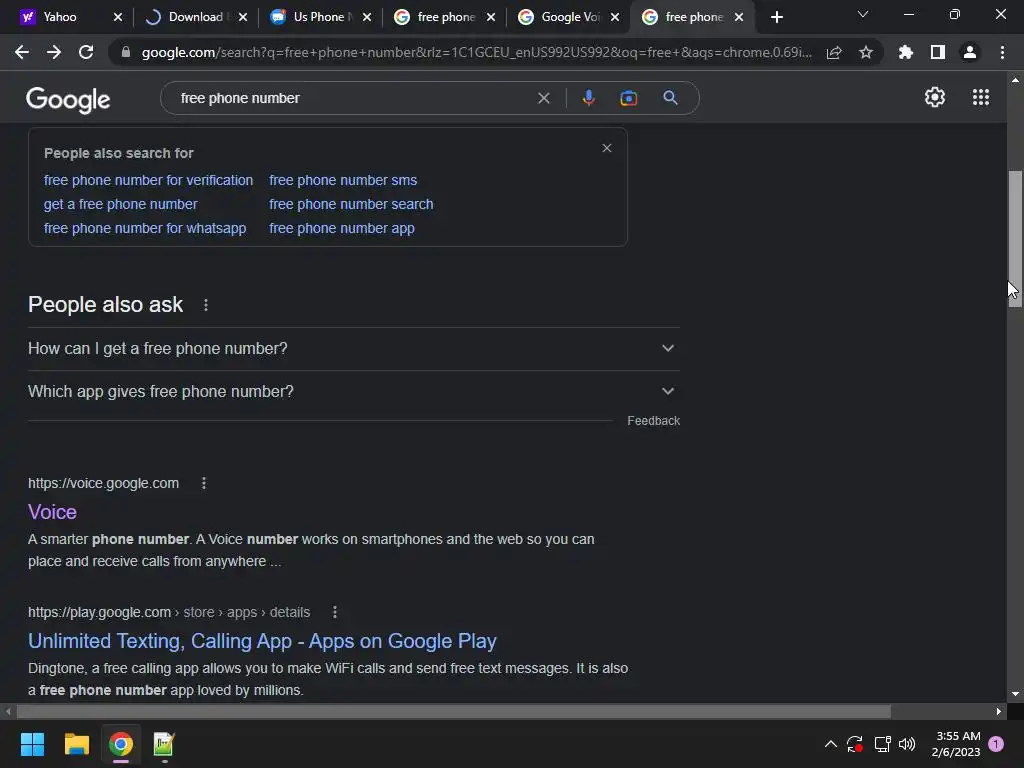Open File Explorer from taskbar

(76, 744)
